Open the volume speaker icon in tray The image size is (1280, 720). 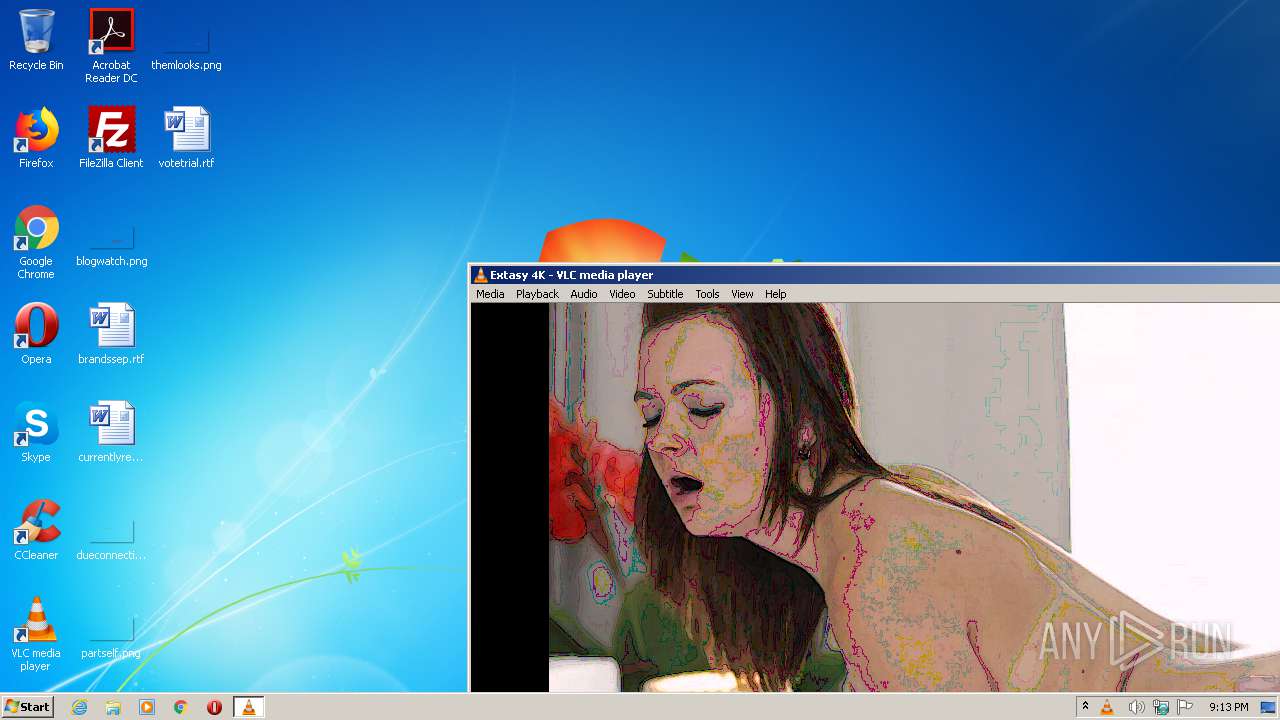click(x=1136, y=707)
